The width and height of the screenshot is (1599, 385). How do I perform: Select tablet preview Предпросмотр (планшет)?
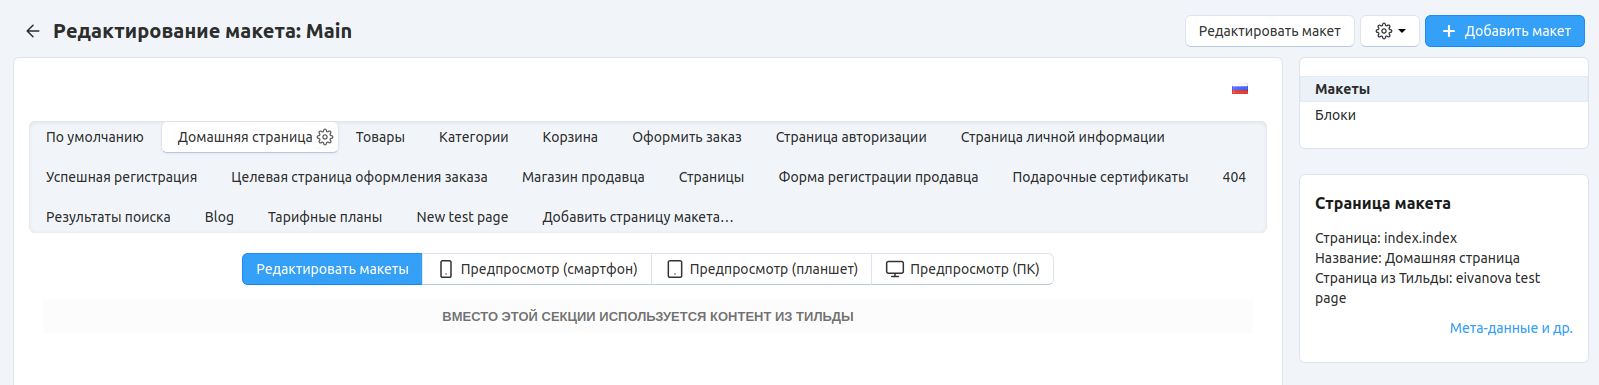click(762, 269)
